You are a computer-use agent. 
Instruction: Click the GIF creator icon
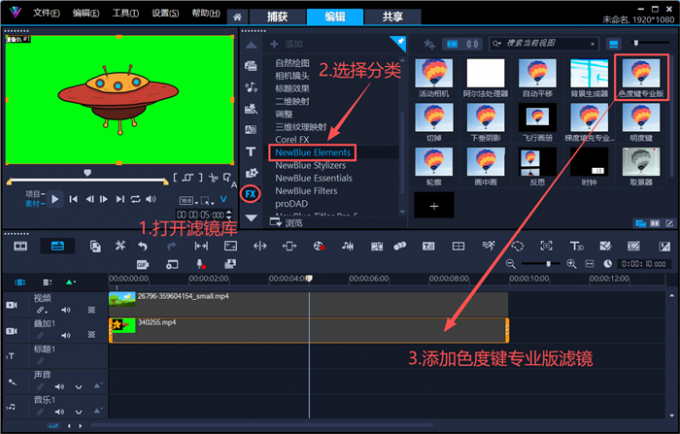pyautogui.click(x=142, y=264)
